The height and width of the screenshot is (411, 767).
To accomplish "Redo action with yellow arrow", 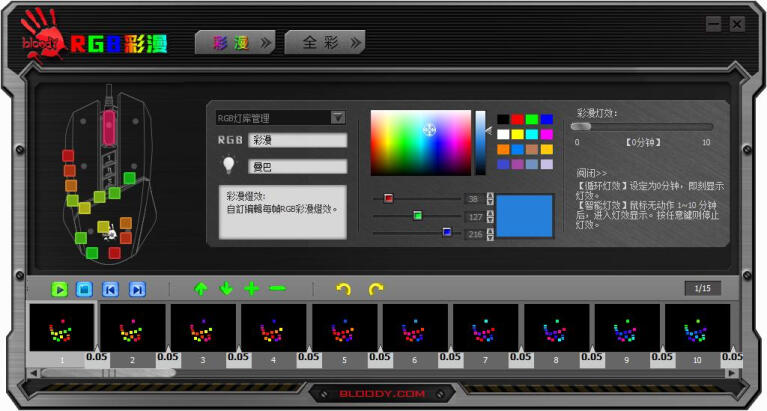I will 375,289.
